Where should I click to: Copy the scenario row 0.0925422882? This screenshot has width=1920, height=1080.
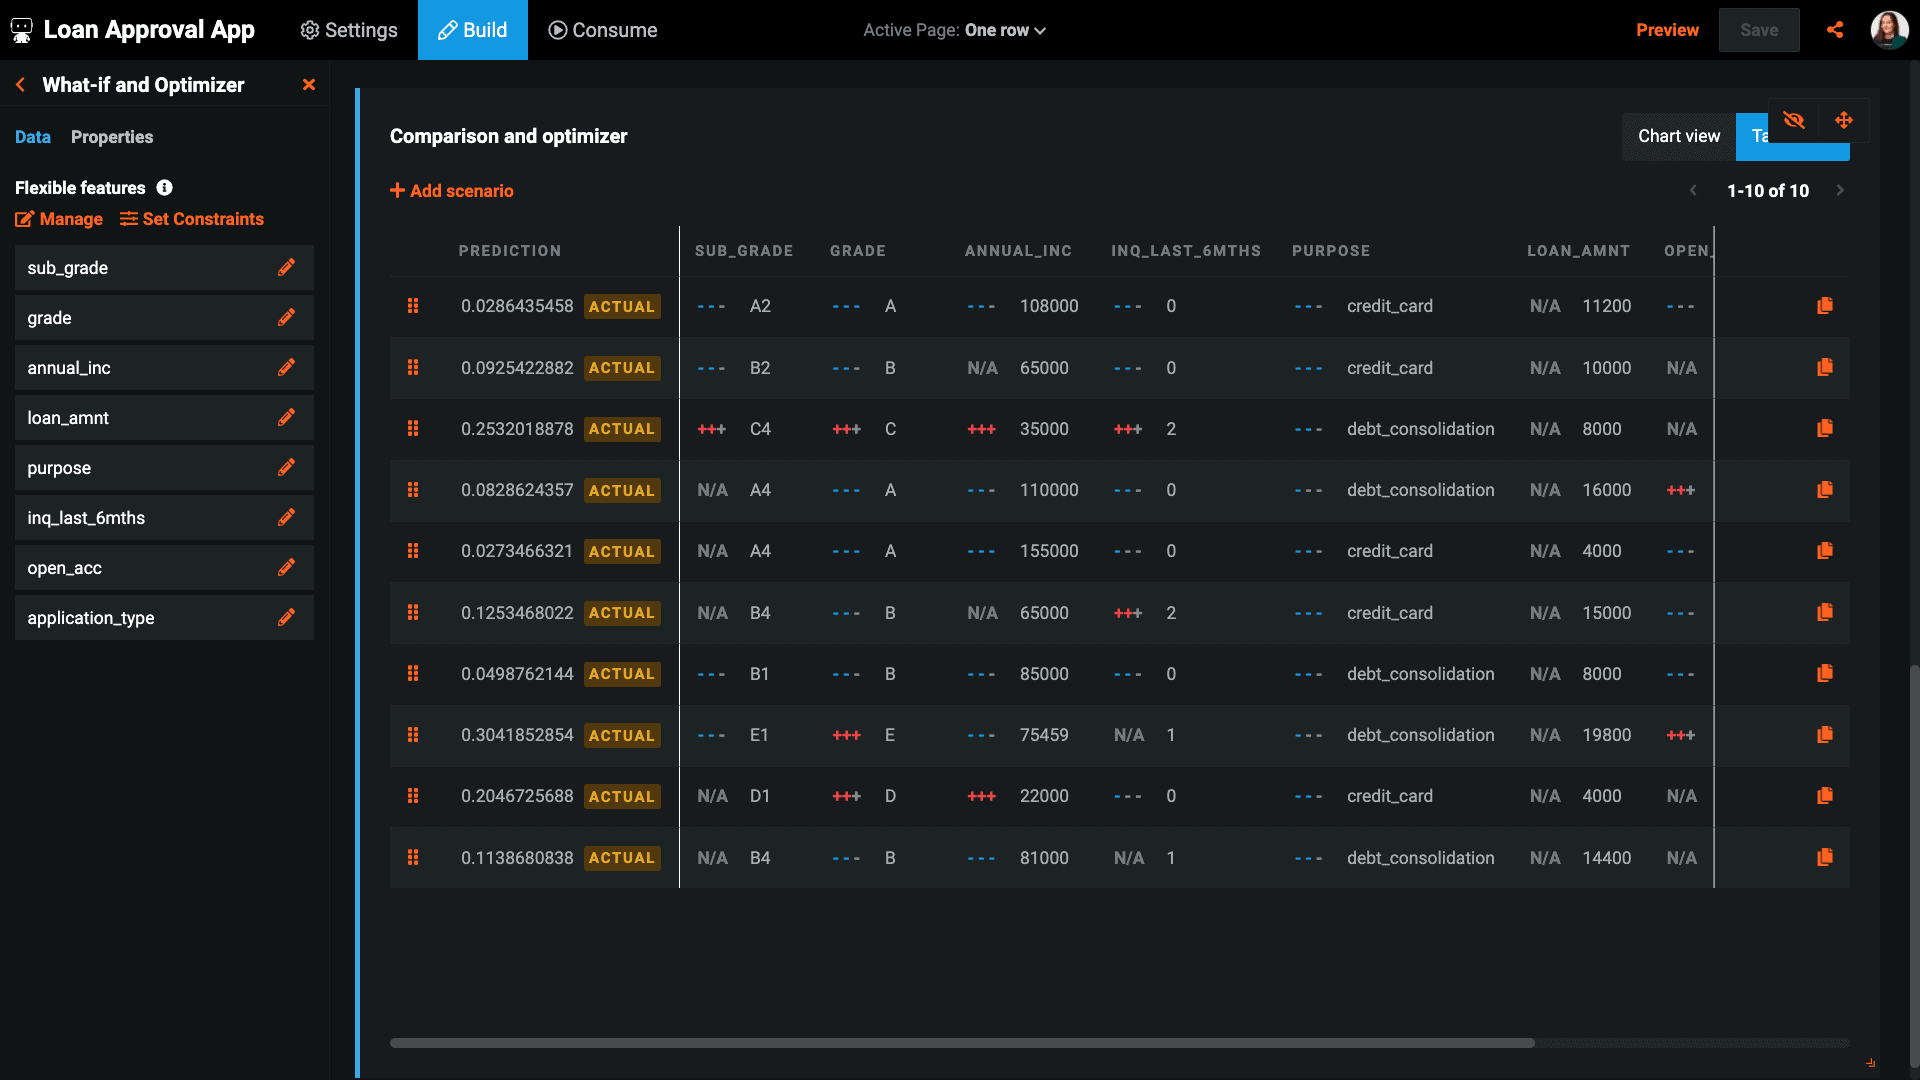(1825, 367)
